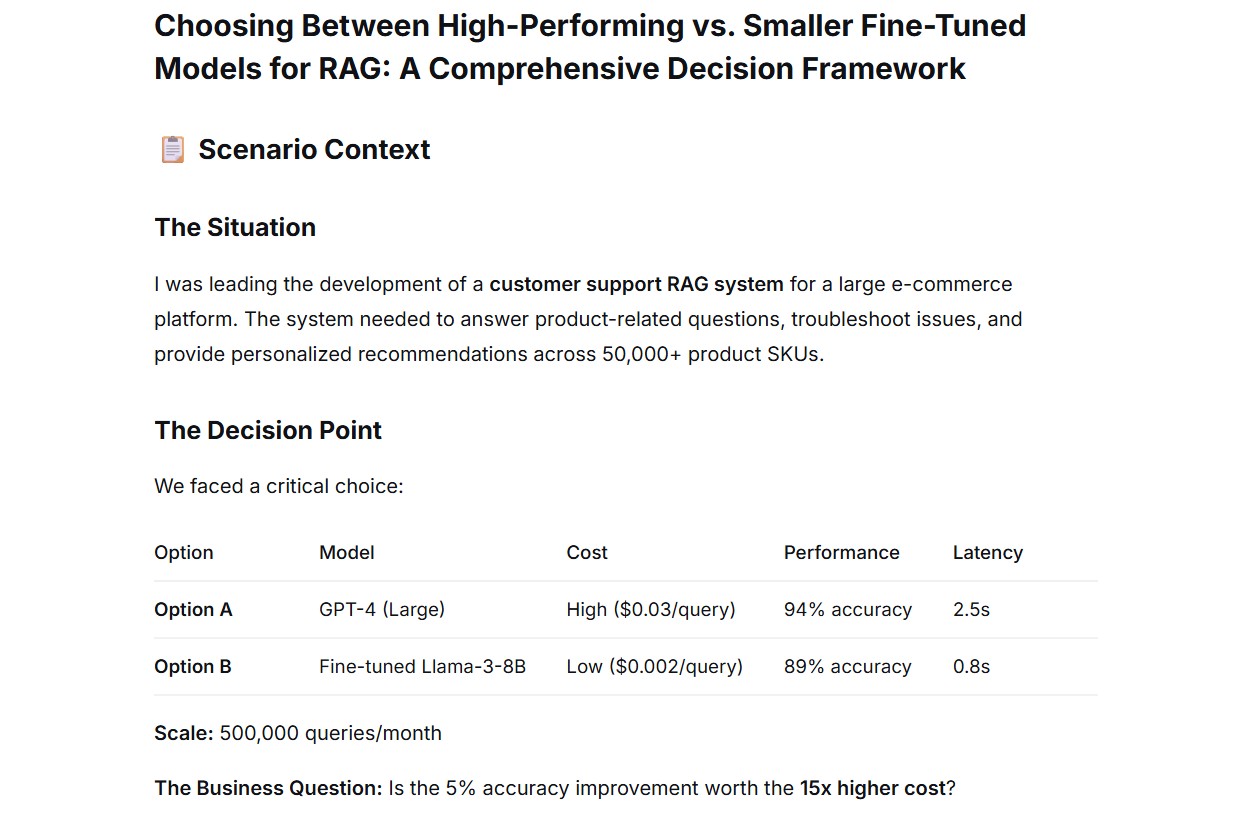Click the Scenario Context heading
Screen dimensions: 1252x823
[x=314, y=150]
